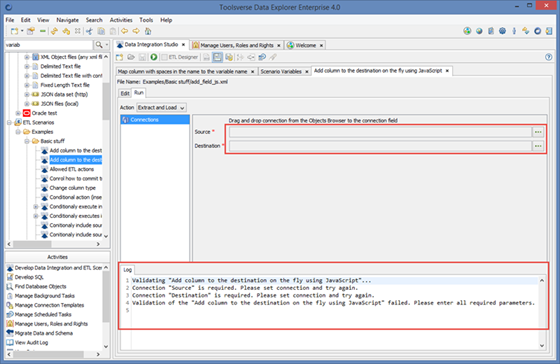Click the copy icon in the main toolbar
Image resolution: width=560 pixels, height=364 pixels.
(101, 31)
